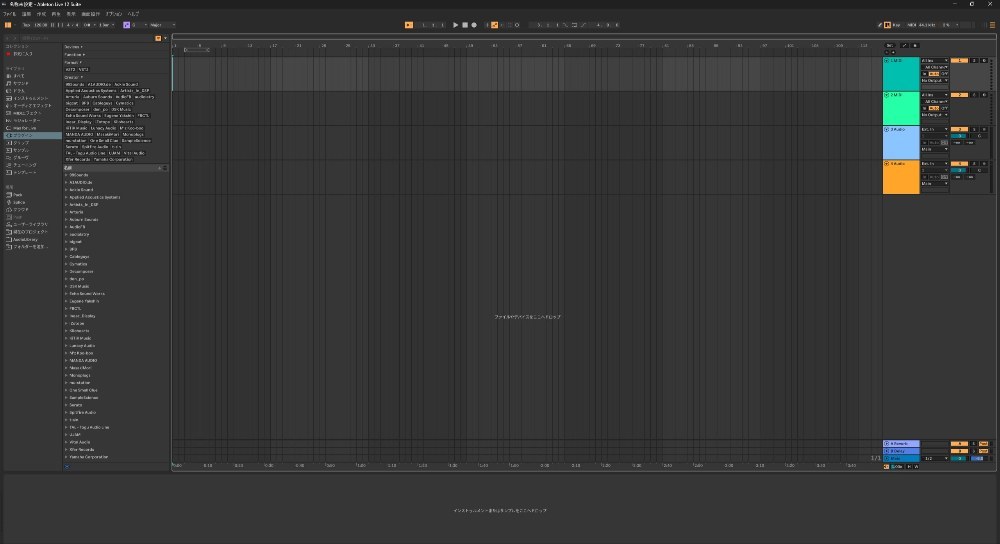This screenshot has width=1000, height=544.
Task: Select the 4 Audio orange track header
Action: coord(901,177)
